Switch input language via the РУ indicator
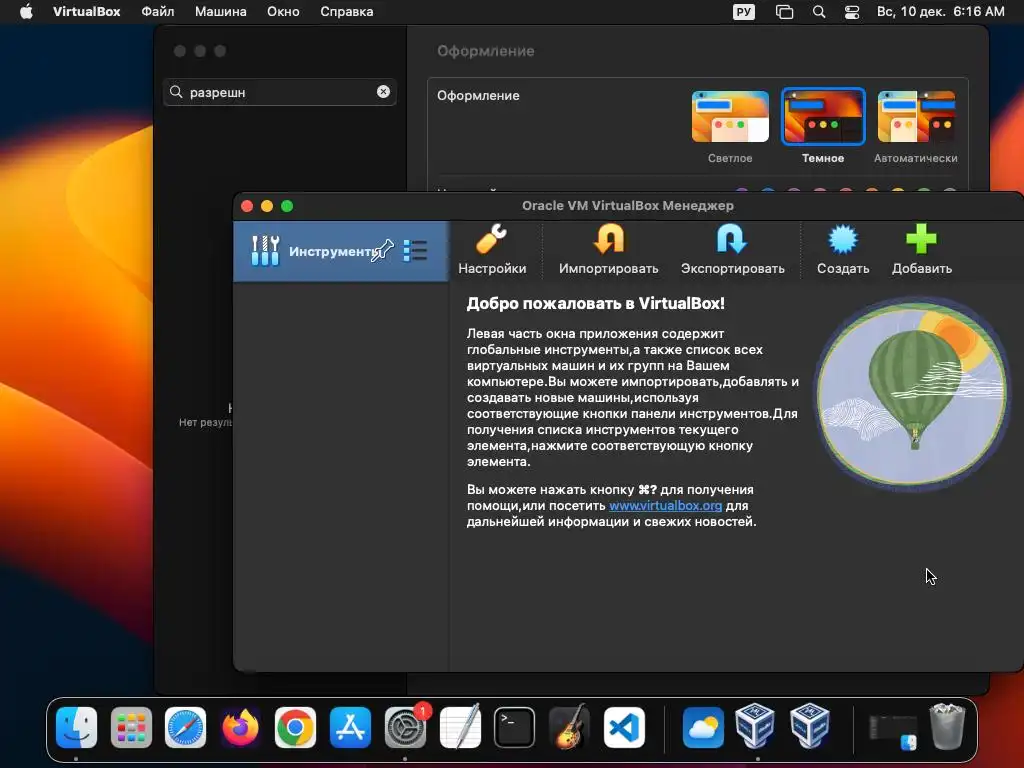The width and height of the screenshot is (1024, 768). (x=744, y=12)
